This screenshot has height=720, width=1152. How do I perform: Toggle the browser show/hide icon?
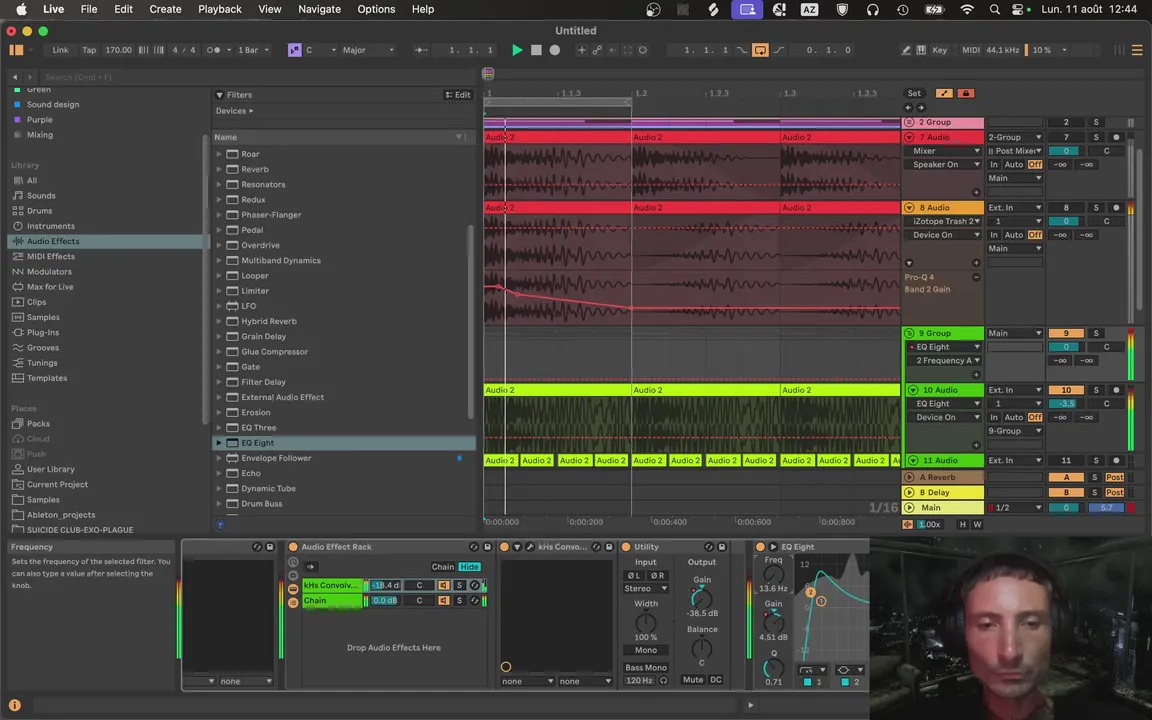tap(16, 50)
